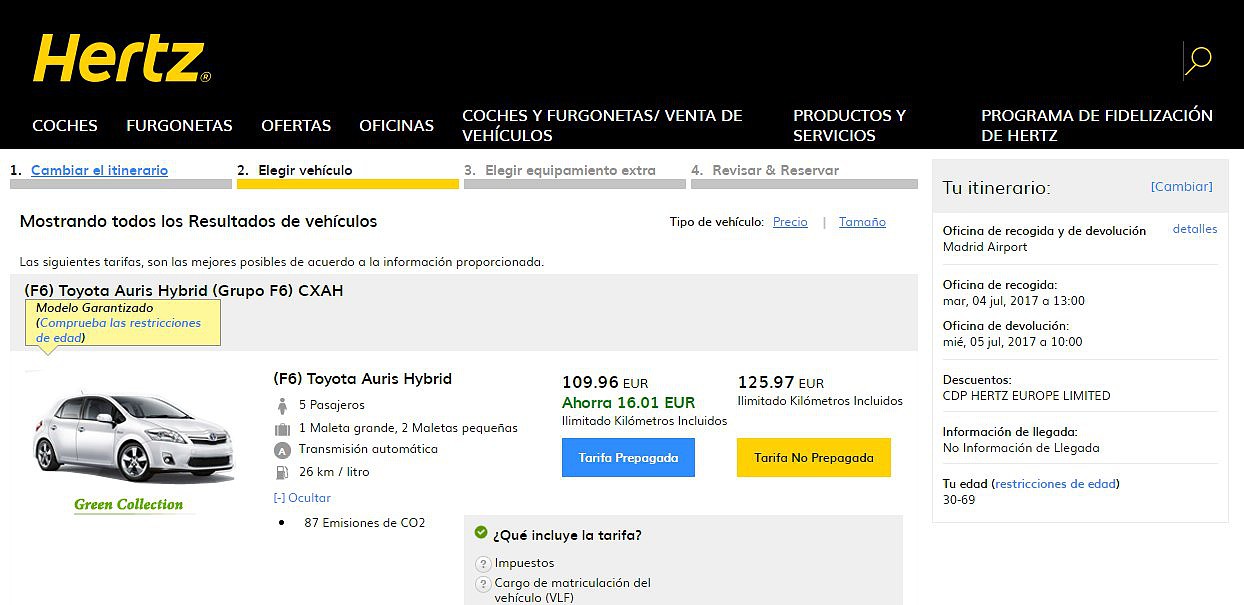
Task: Open the office detalles link
Action: click(x=1195, y=229)
